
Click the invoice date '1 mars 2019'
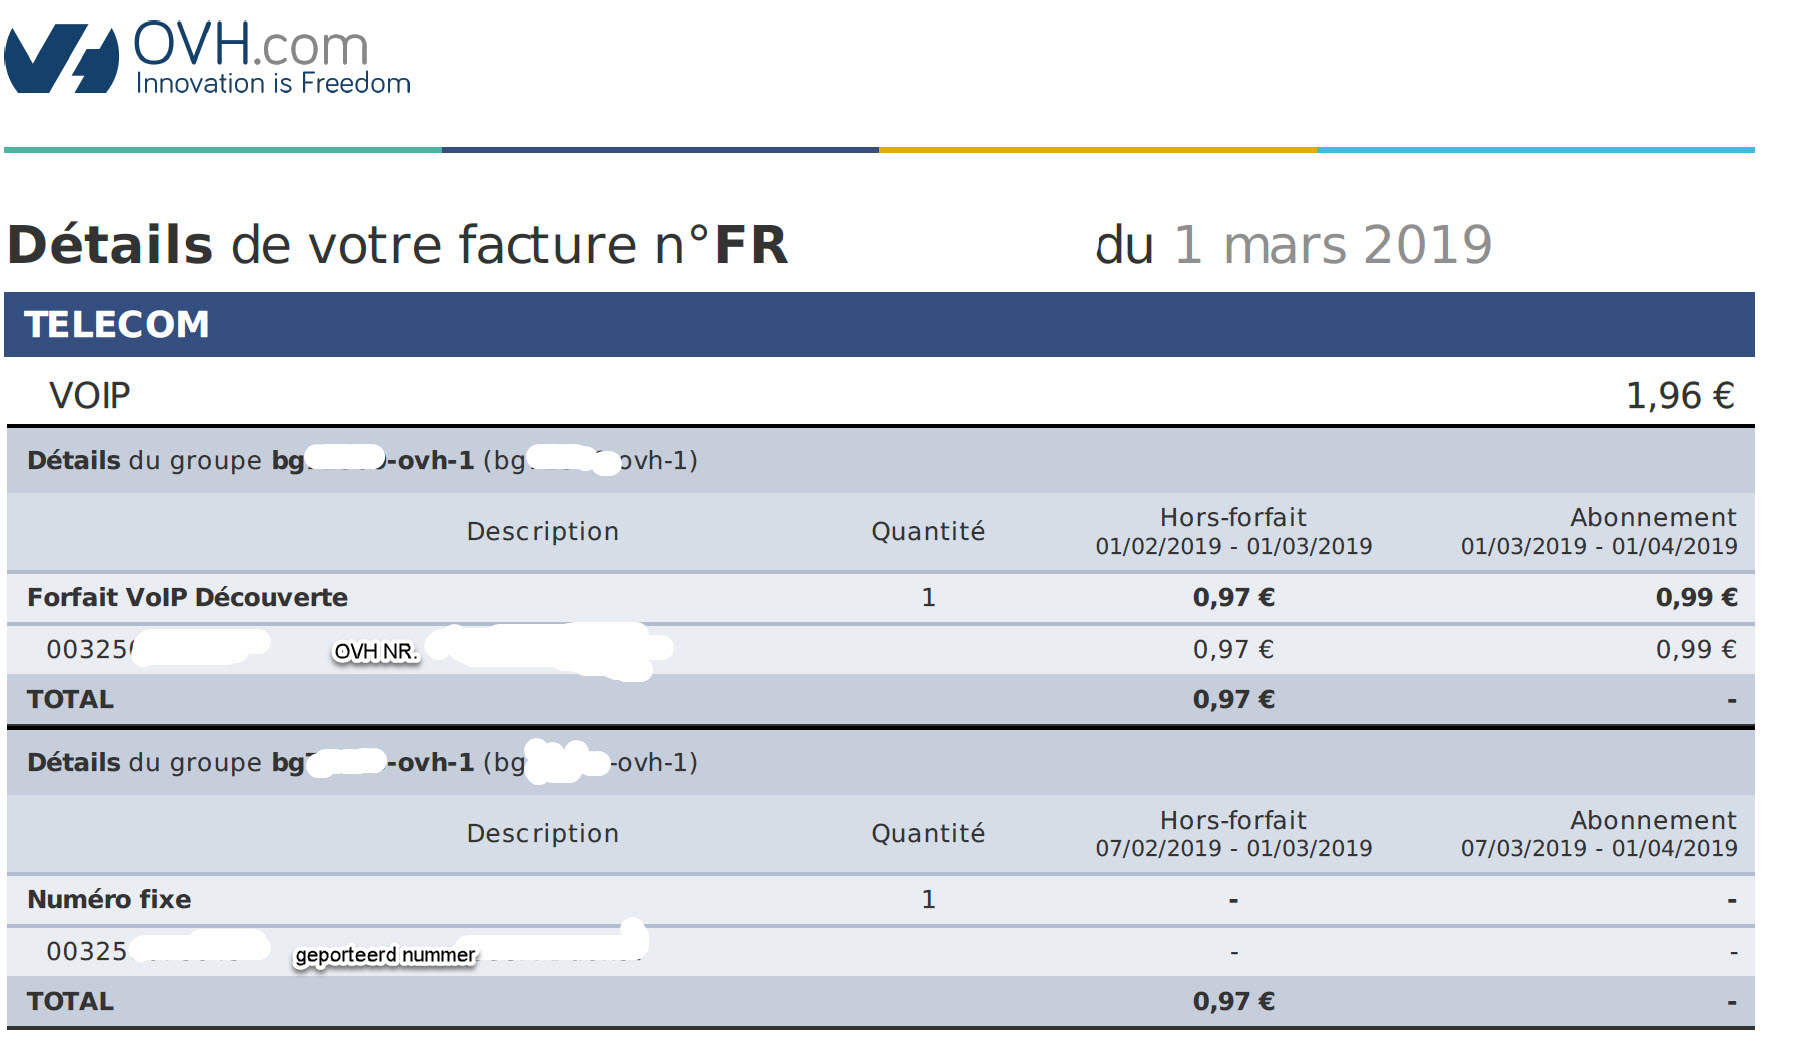click(x=1332, y=245)
